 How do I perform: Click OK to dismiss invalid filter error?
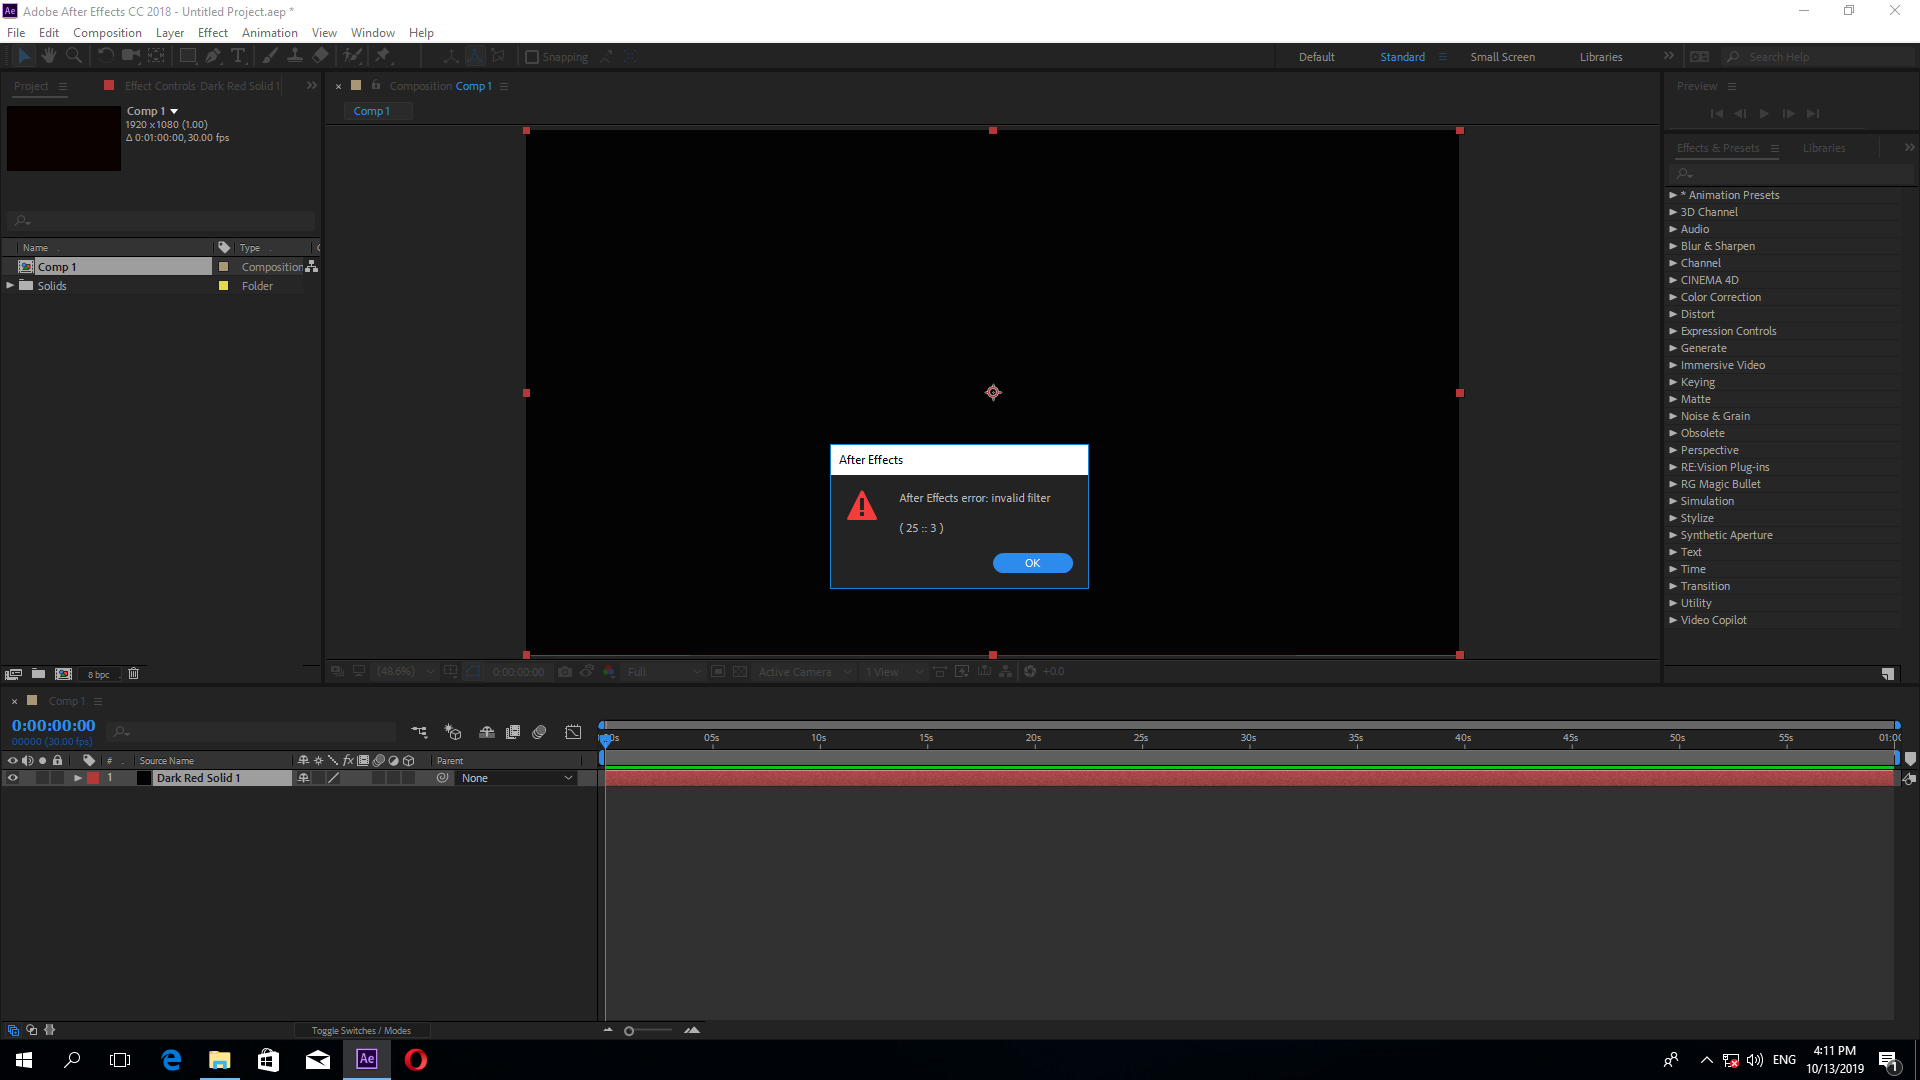coord(1033,563)
